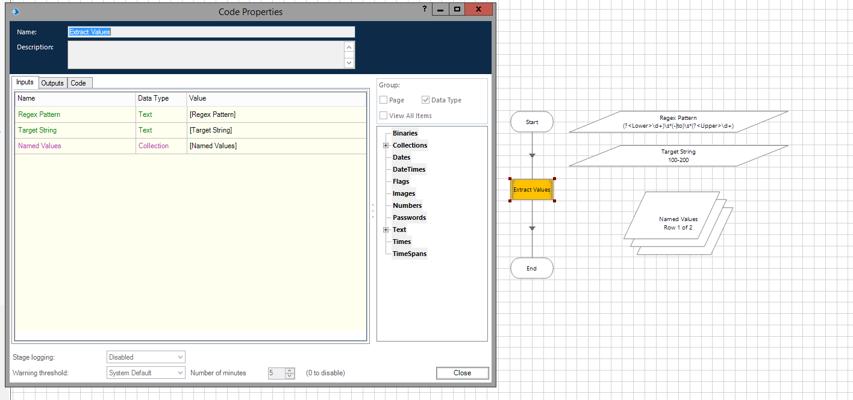Click the Name column header
853x400 pixels.
pyautogui.click(x=75, y=99)
